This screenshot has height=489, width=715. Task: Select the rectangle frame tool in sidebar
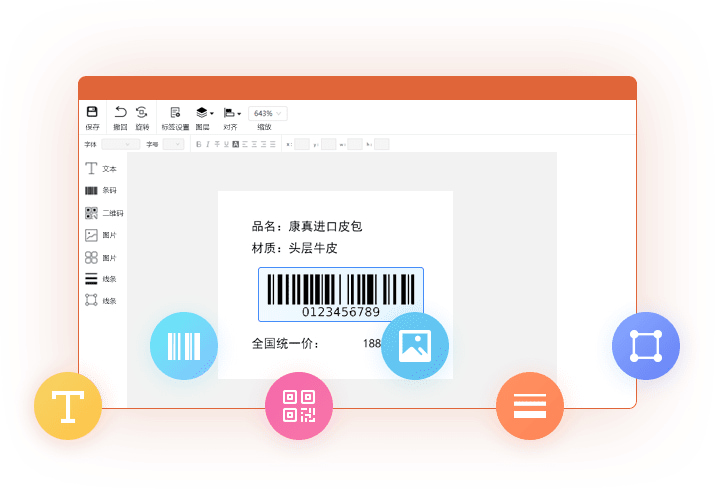tap(101, 301)
